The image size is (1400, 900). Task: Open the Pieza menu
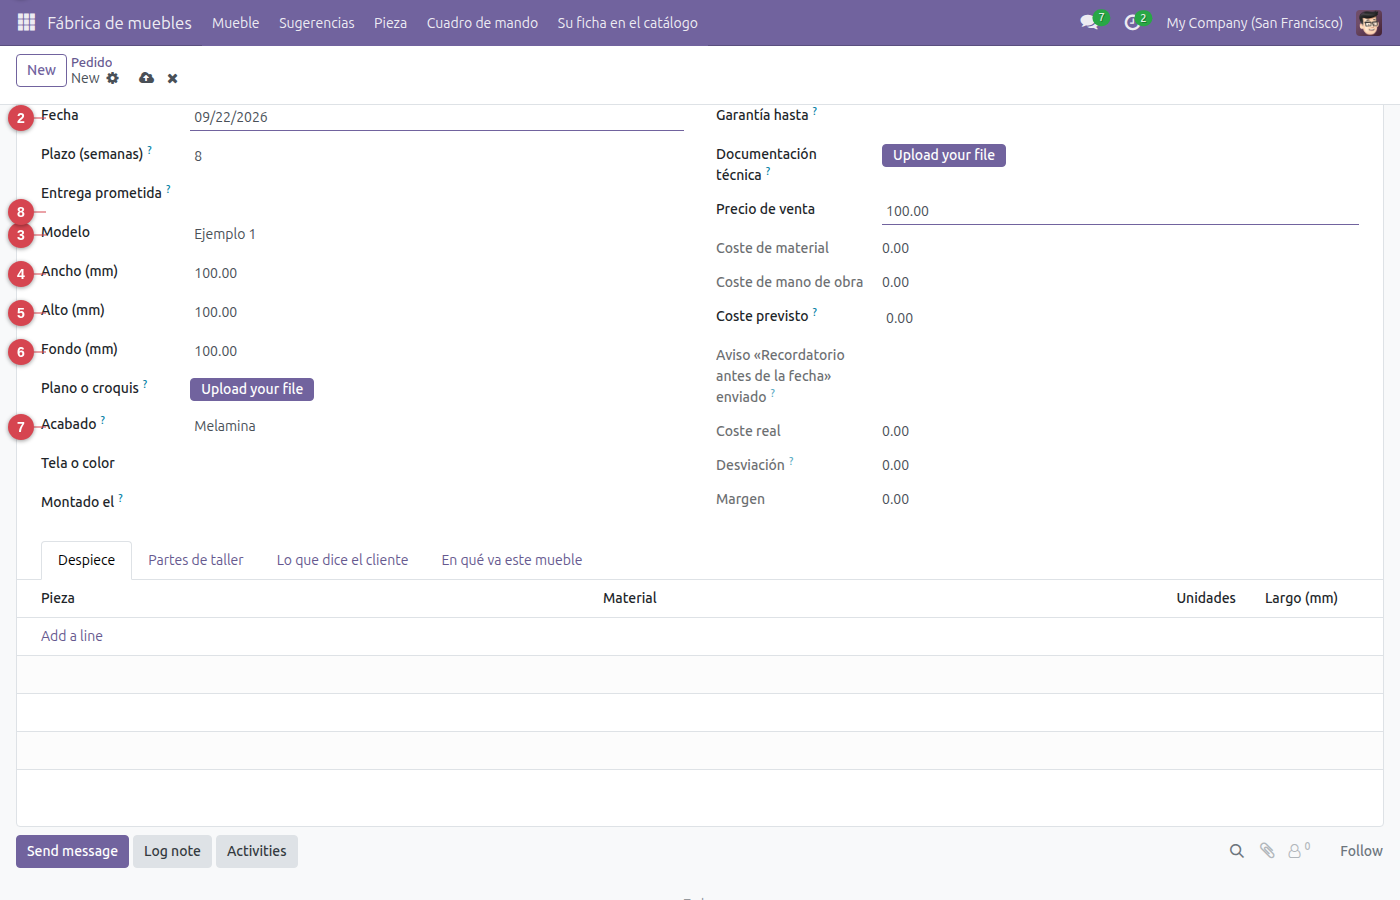[391, 23]
